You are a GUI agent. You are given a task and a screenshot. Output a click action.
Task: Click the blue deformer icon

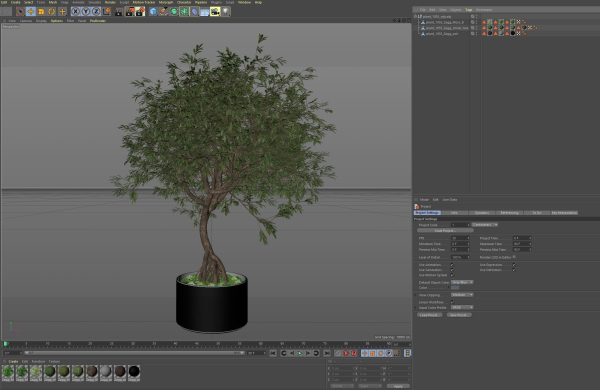195,11
